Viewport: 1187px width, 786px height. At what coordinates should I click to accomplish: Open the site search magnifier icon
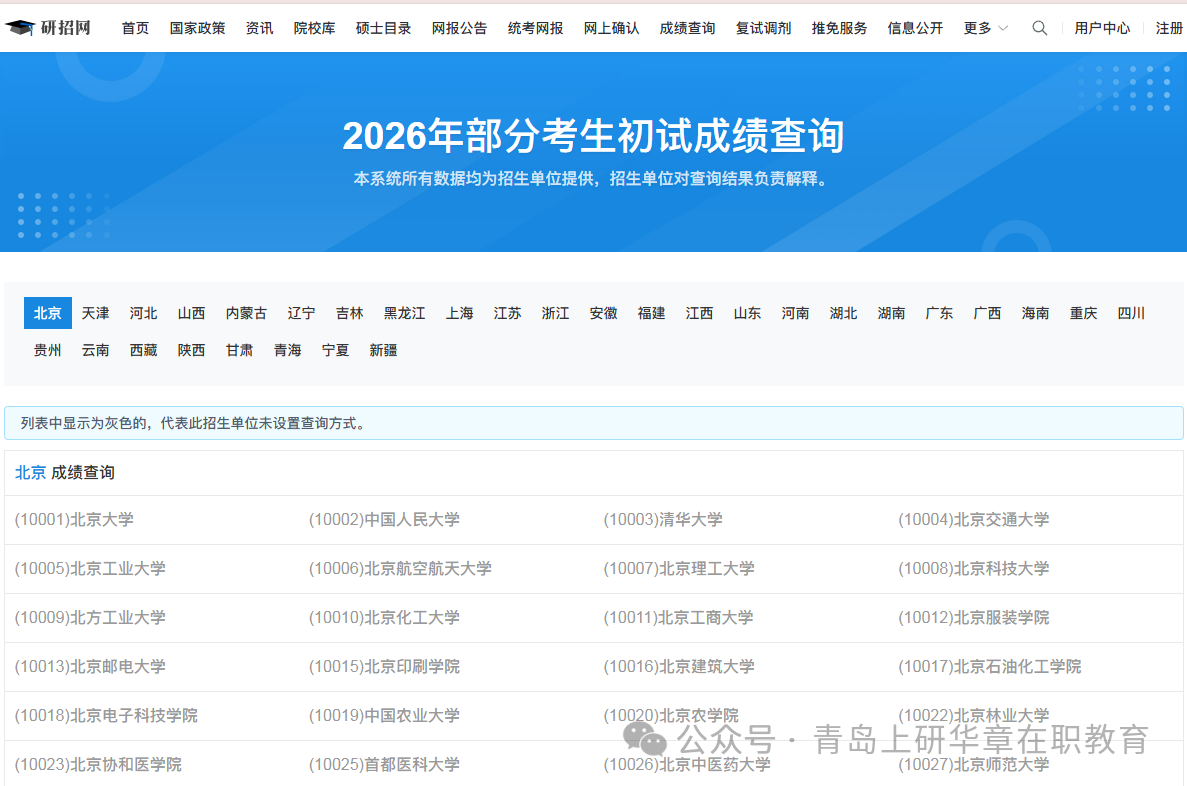click(x=1039, y=28)
